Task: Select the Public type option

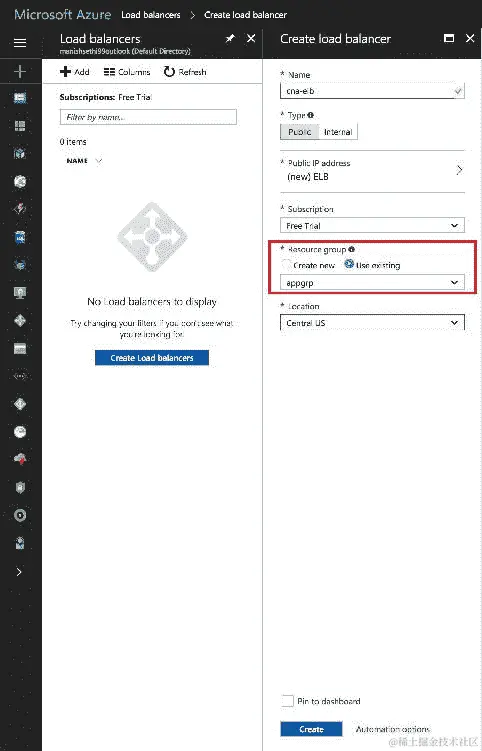Action: coord(299,132)
